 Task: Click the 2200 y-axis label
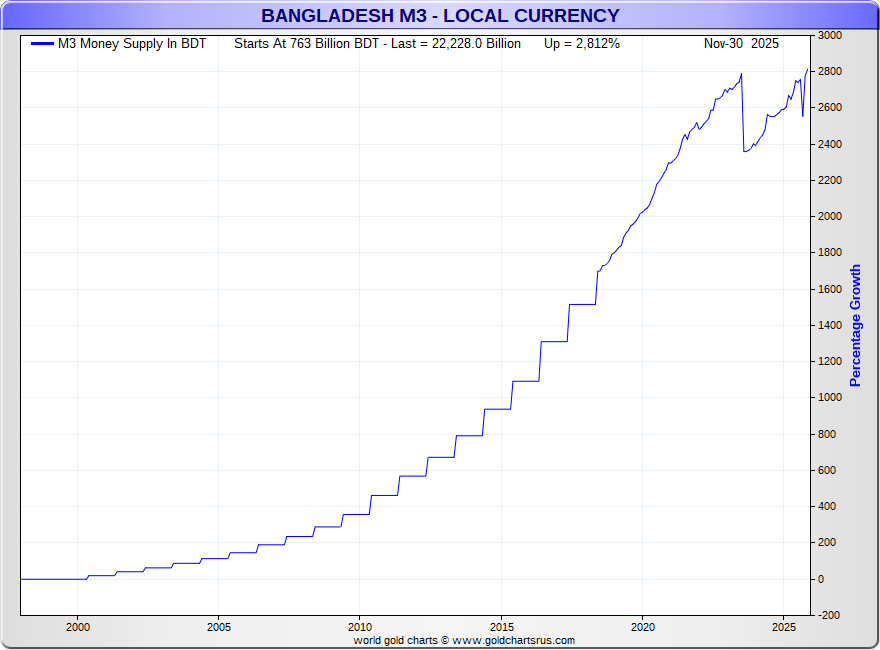(x=829, y=180)
